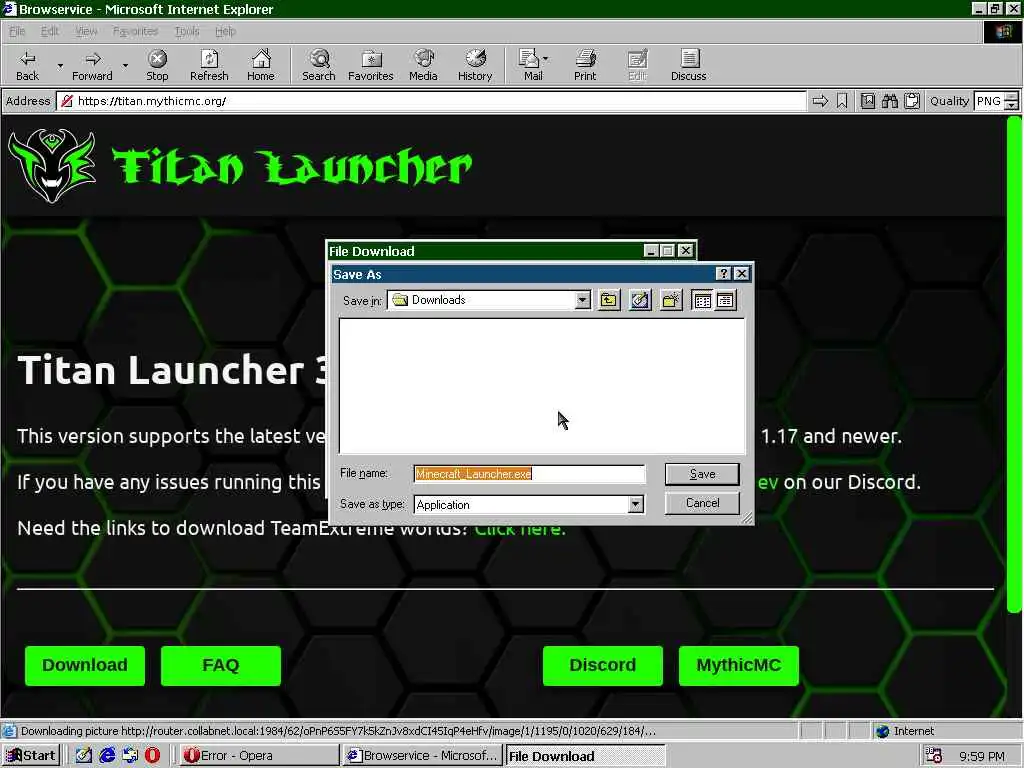Create a new folder in Save As dialog
1024x768 pixels.
(x=671, y=300)
